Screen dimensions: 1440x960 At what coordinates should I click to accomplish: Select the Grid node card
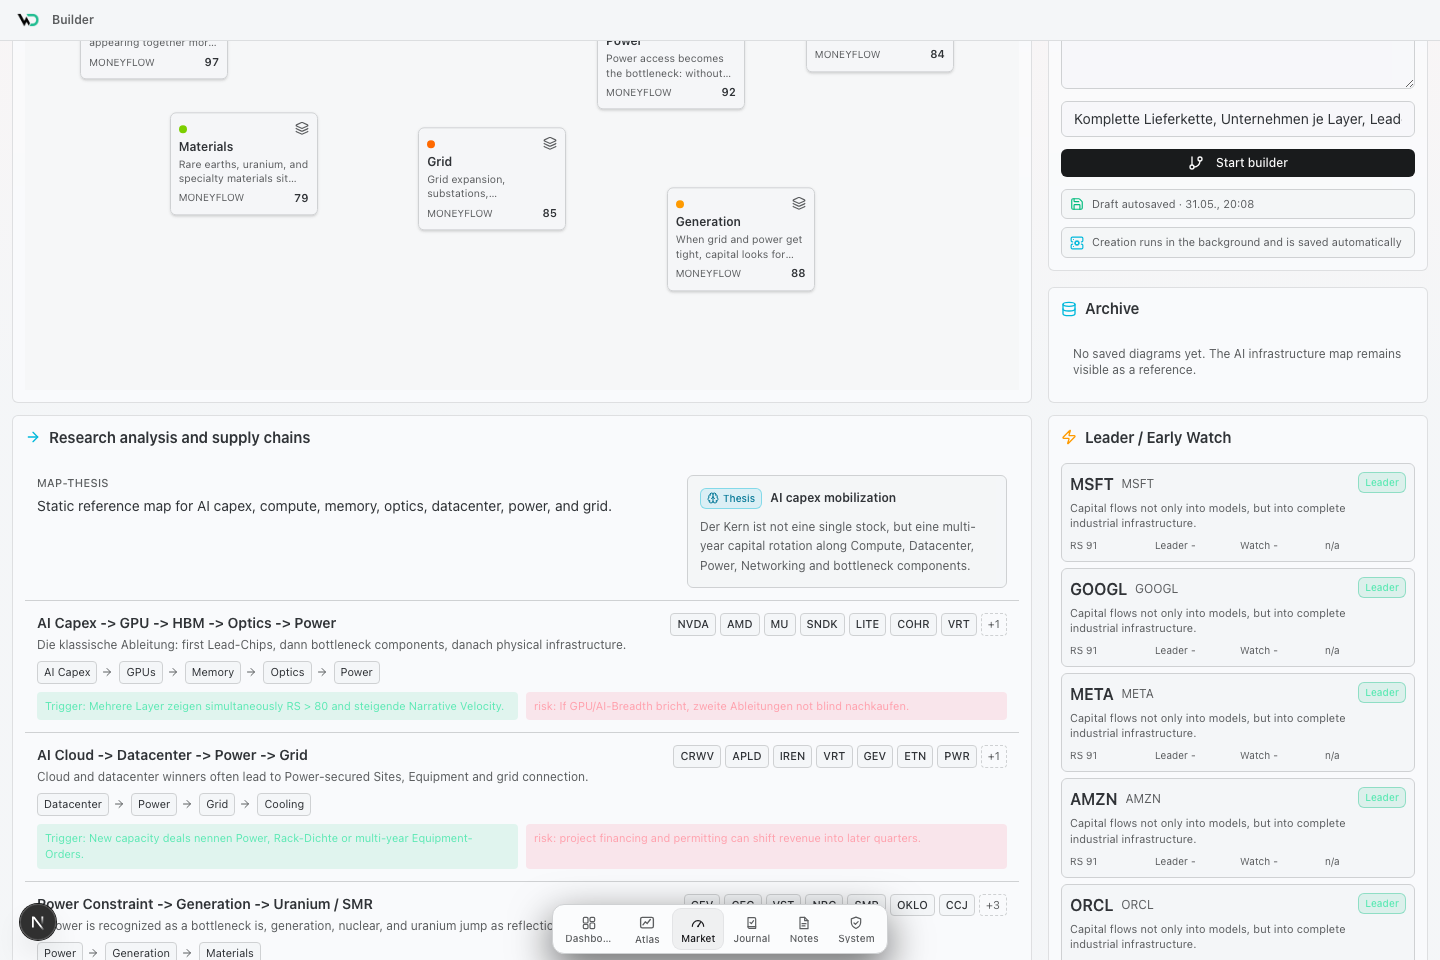[492, 179]
